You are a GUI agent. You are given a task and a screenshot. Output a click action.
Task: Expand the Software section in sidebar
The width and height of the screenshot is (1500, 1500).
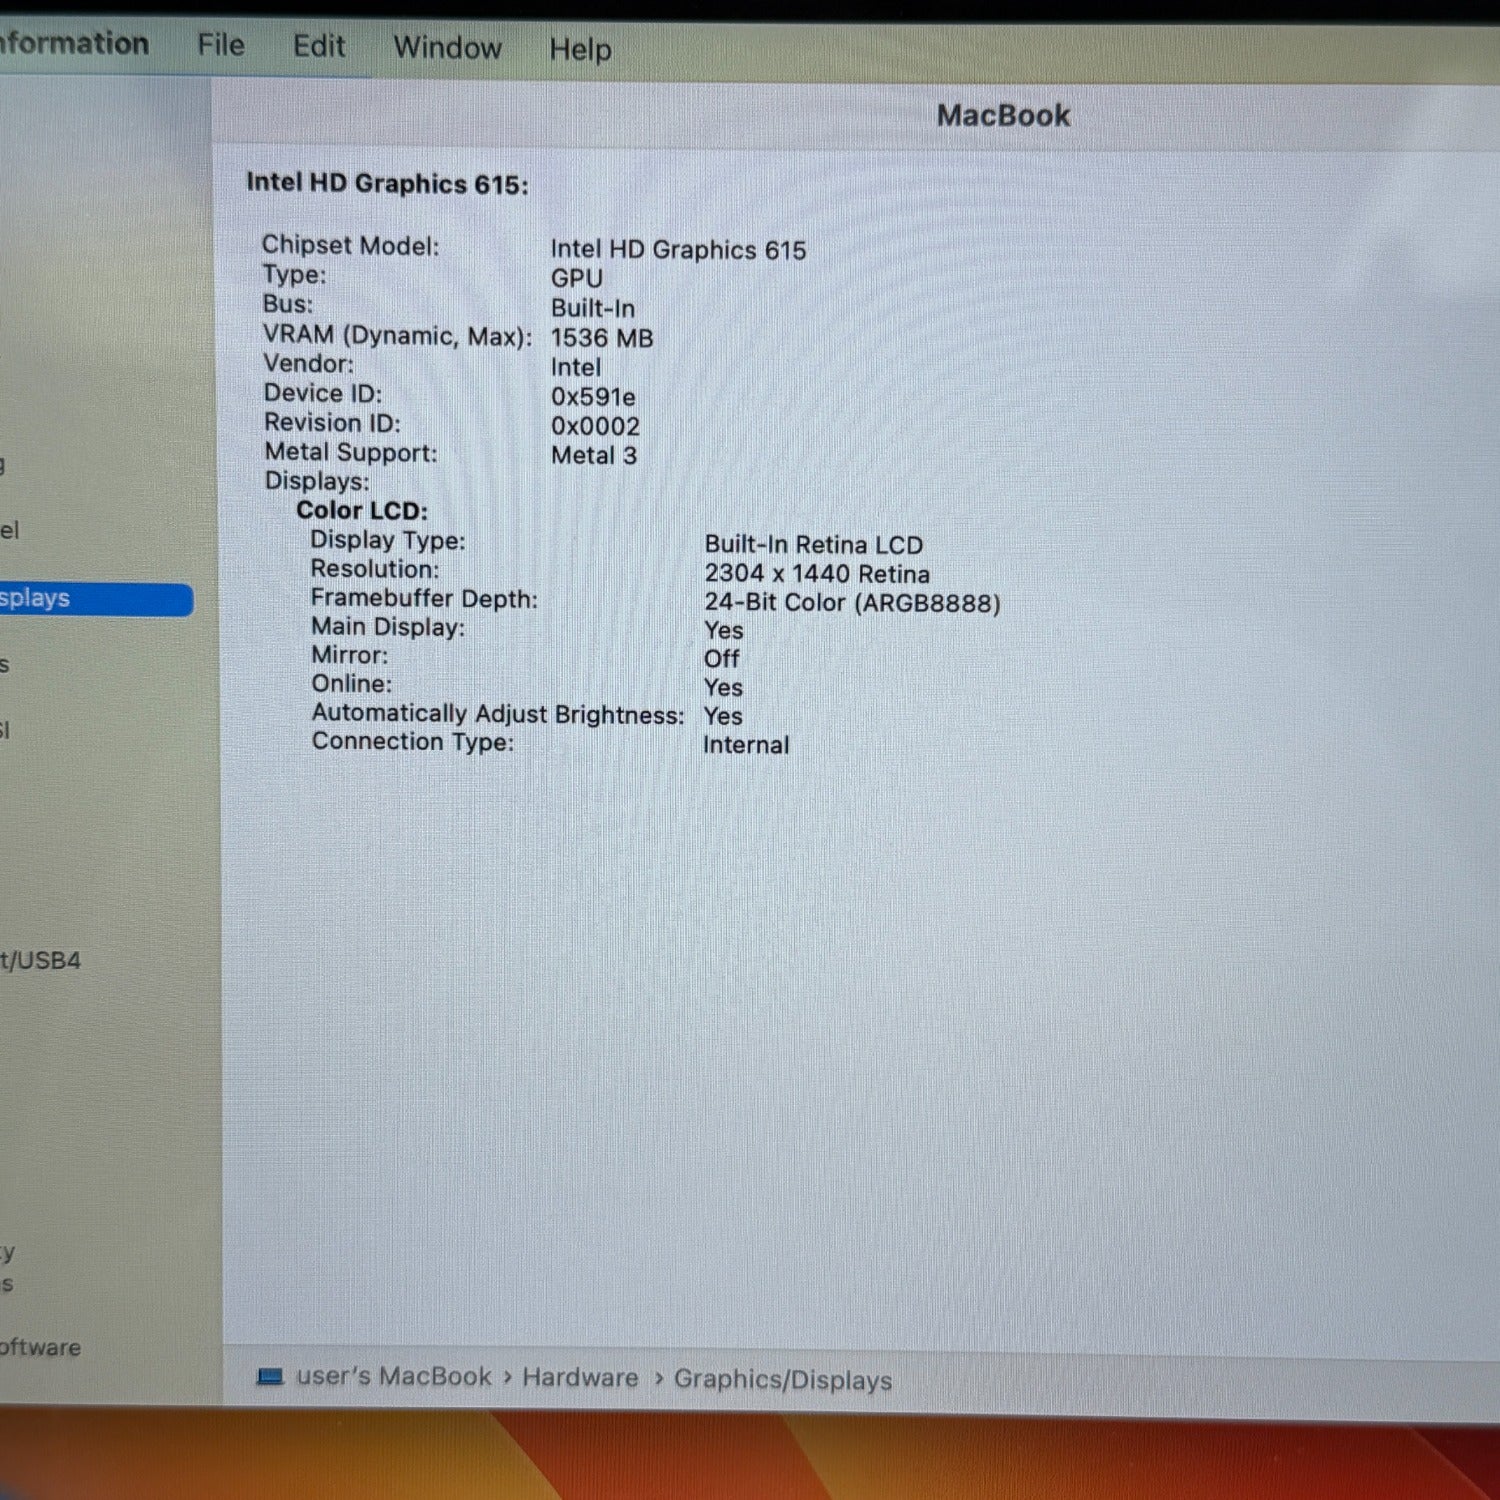(40, 1347)
